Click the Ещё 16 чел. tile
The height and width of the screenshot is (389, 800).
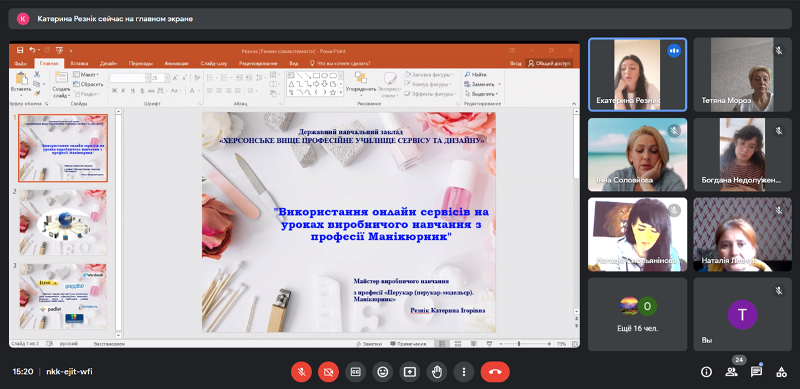(x=637, y=314)
